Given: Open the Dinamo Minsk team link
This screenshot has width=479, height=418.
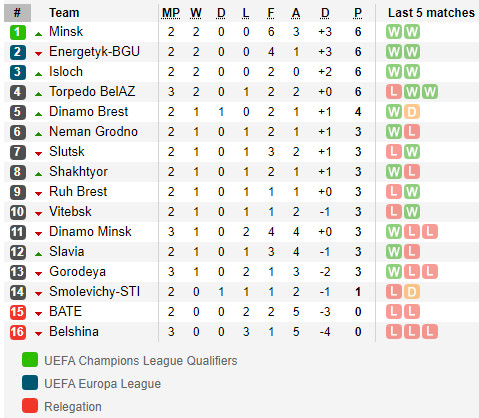Looking at the screenshot, I should tap(90, 232).
